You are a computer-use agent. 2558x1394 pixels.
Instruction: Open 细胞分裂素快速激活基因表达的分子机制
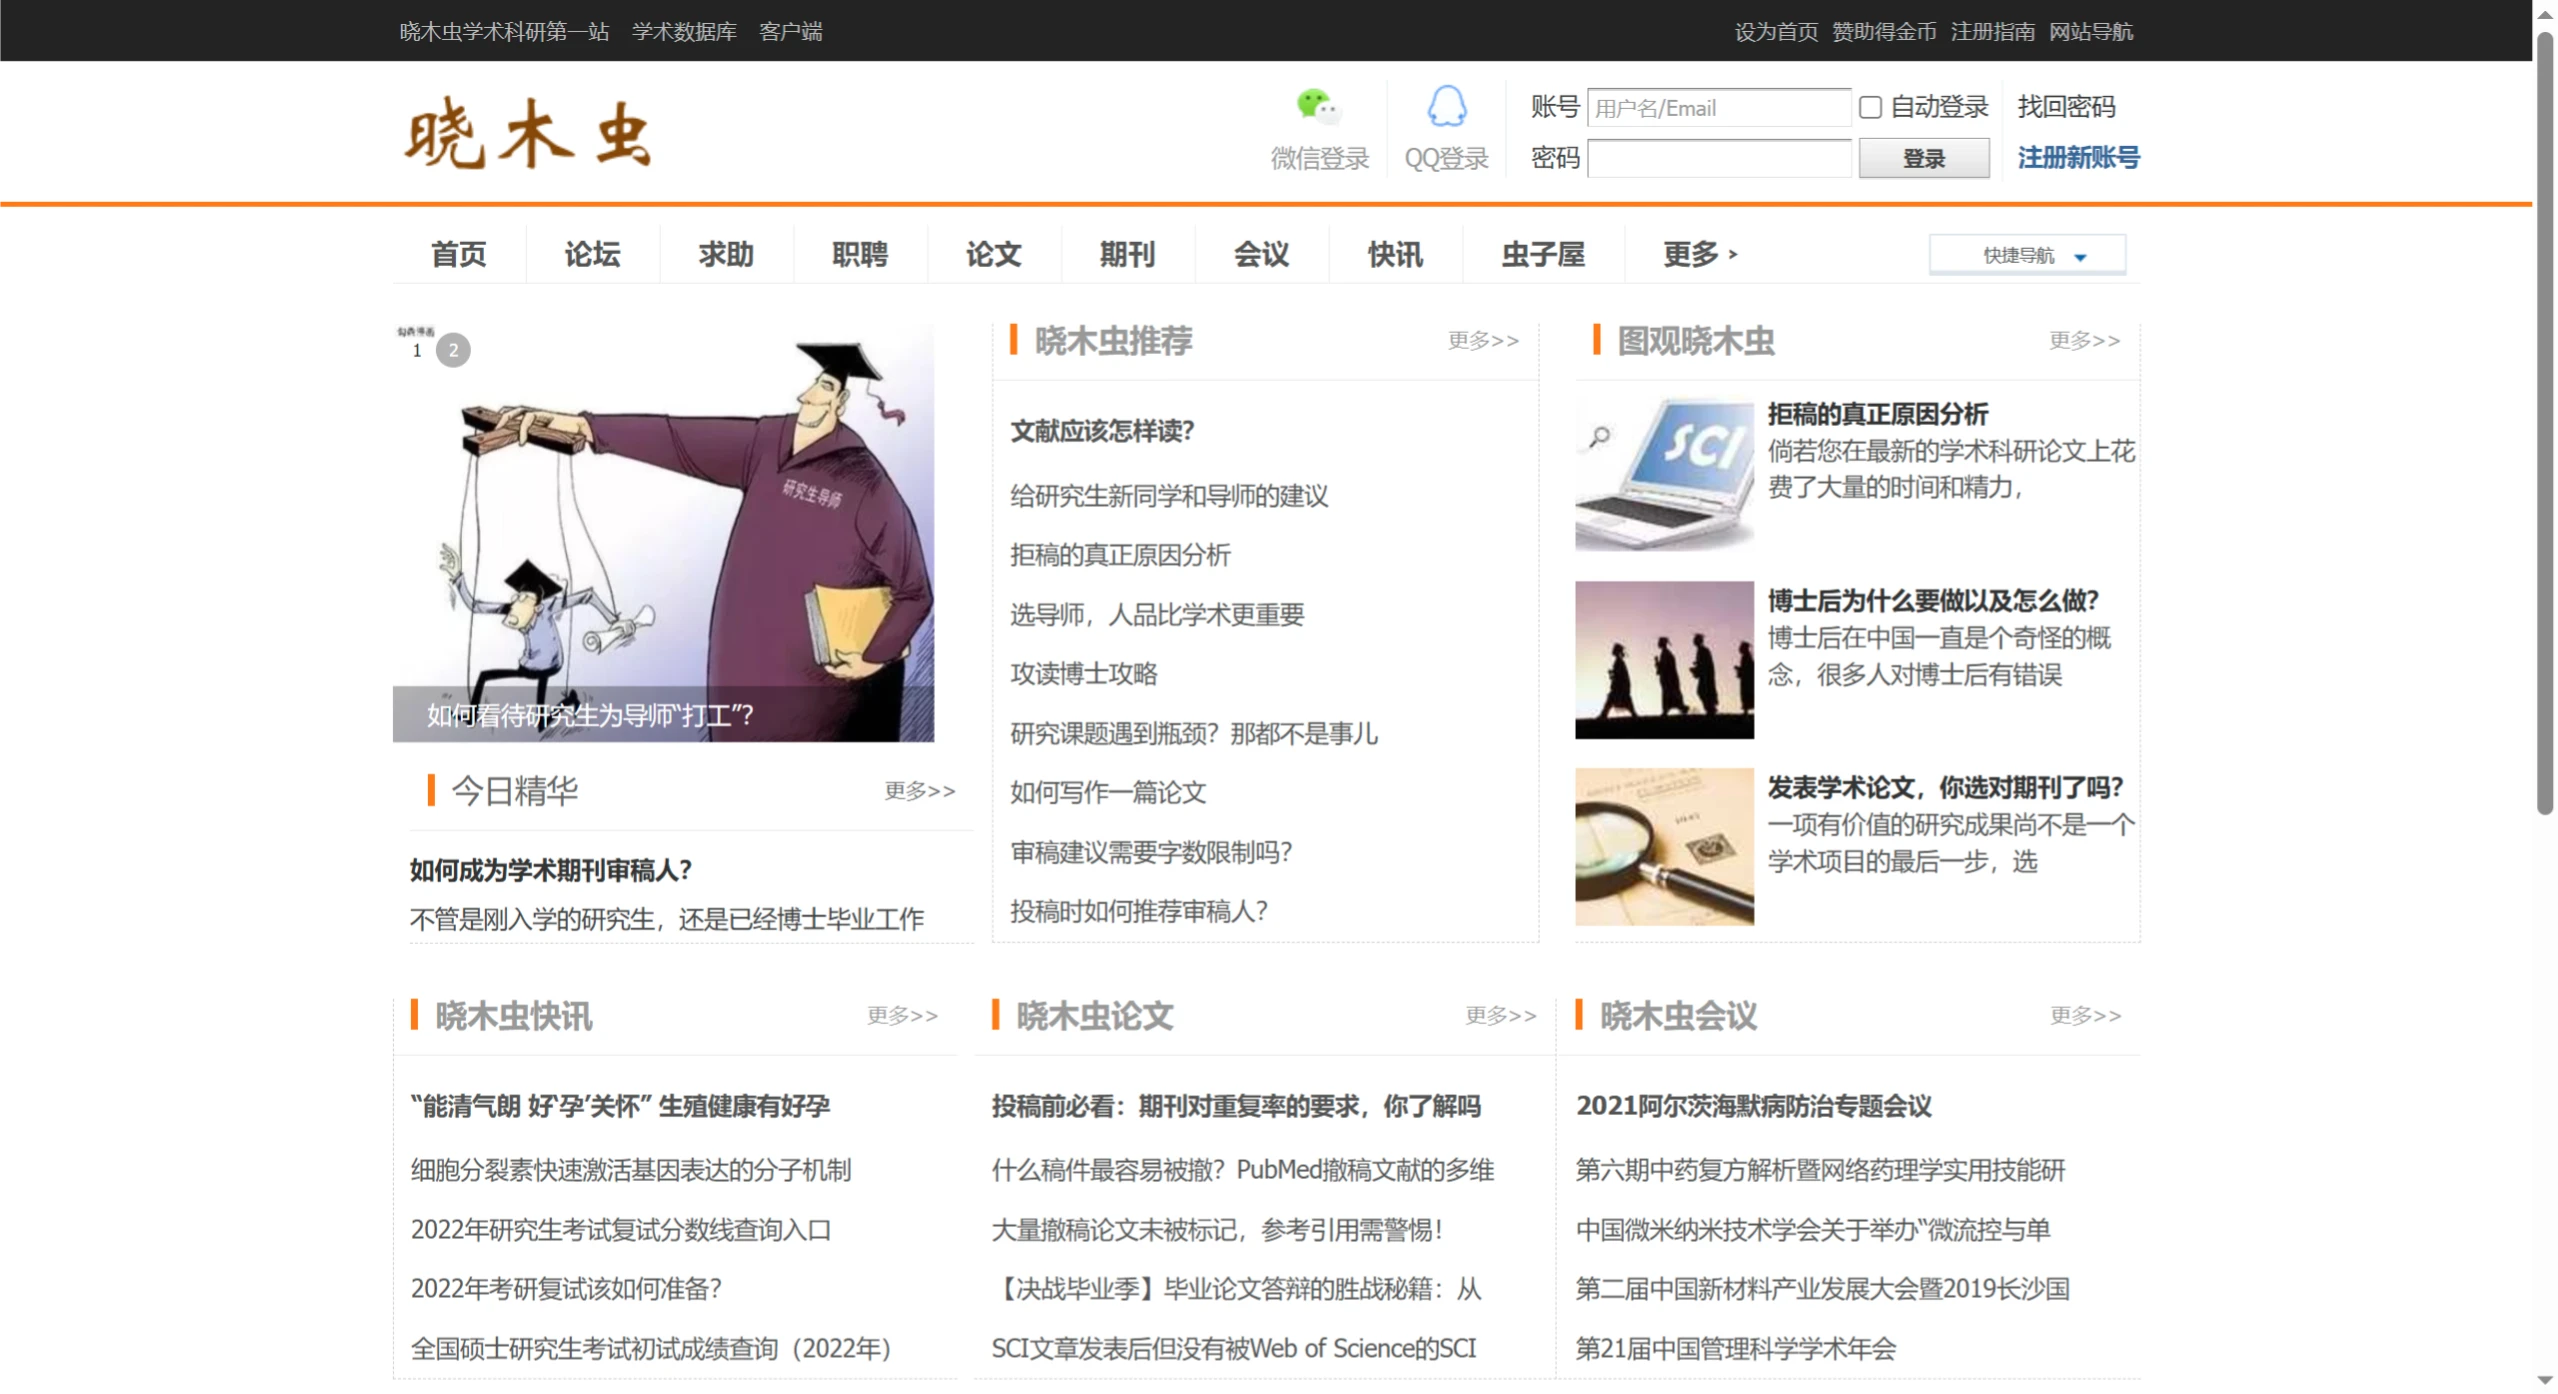point(631,1170)
